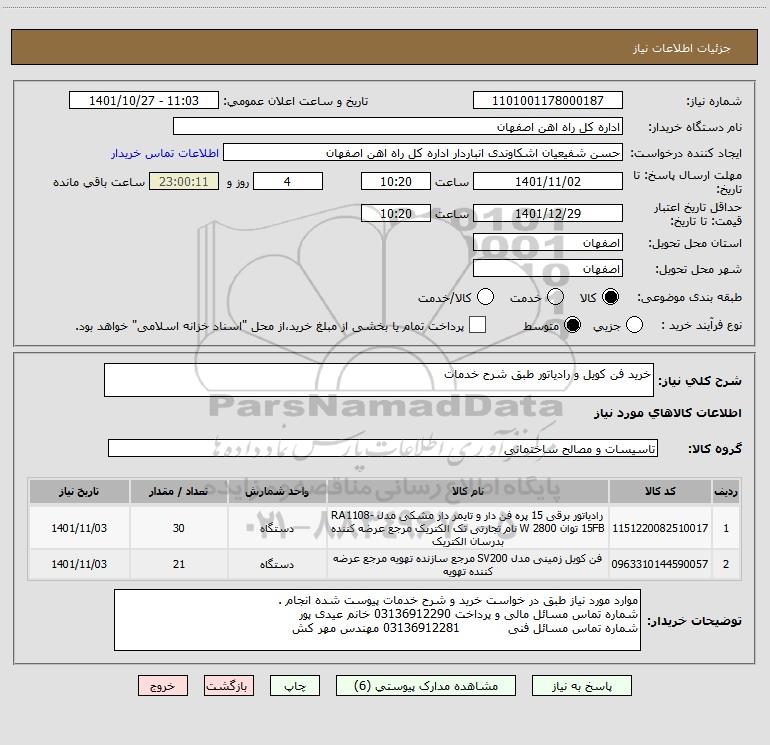
Task: Click the خروج exit button
Action: click(x=163, y=686)
